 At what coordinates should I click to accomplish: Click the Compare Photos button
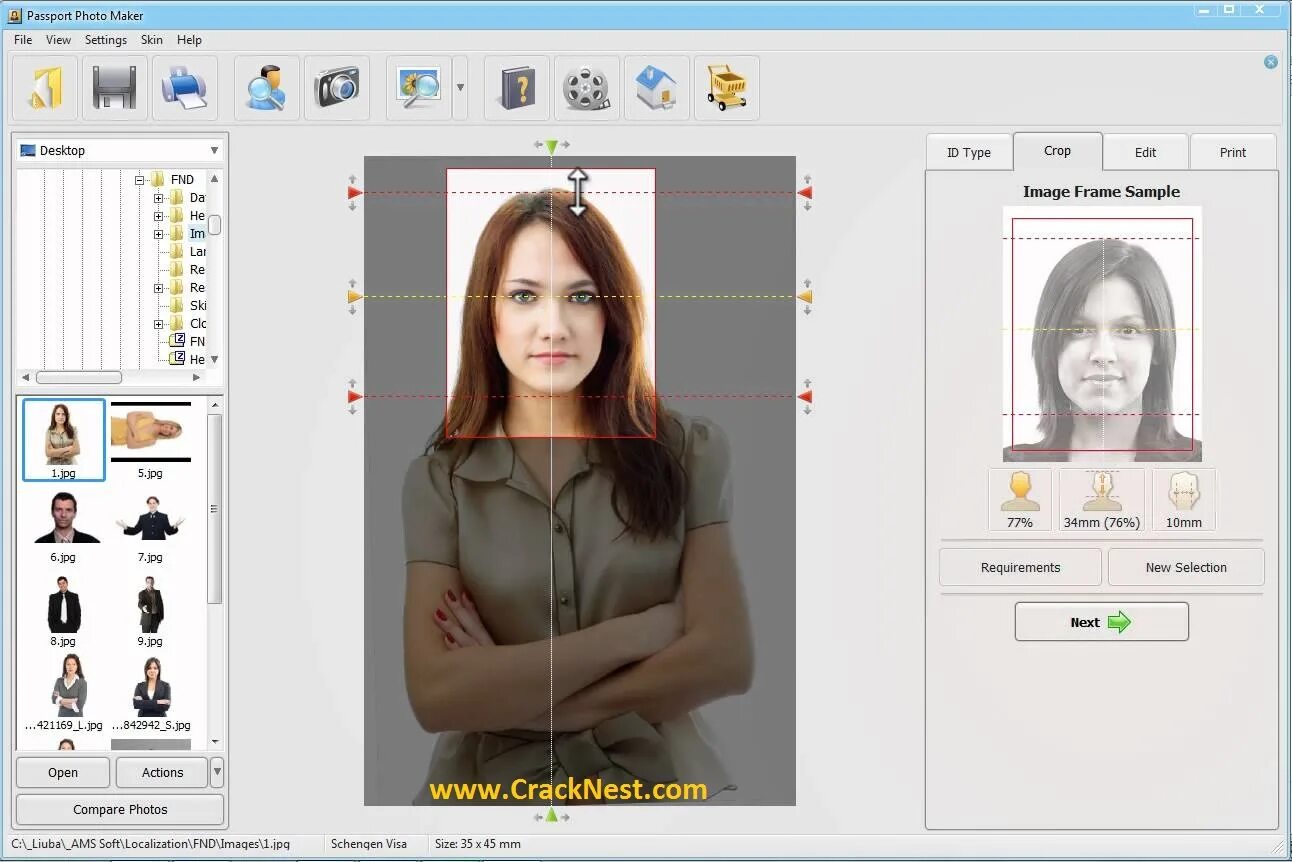coord(120,809)
